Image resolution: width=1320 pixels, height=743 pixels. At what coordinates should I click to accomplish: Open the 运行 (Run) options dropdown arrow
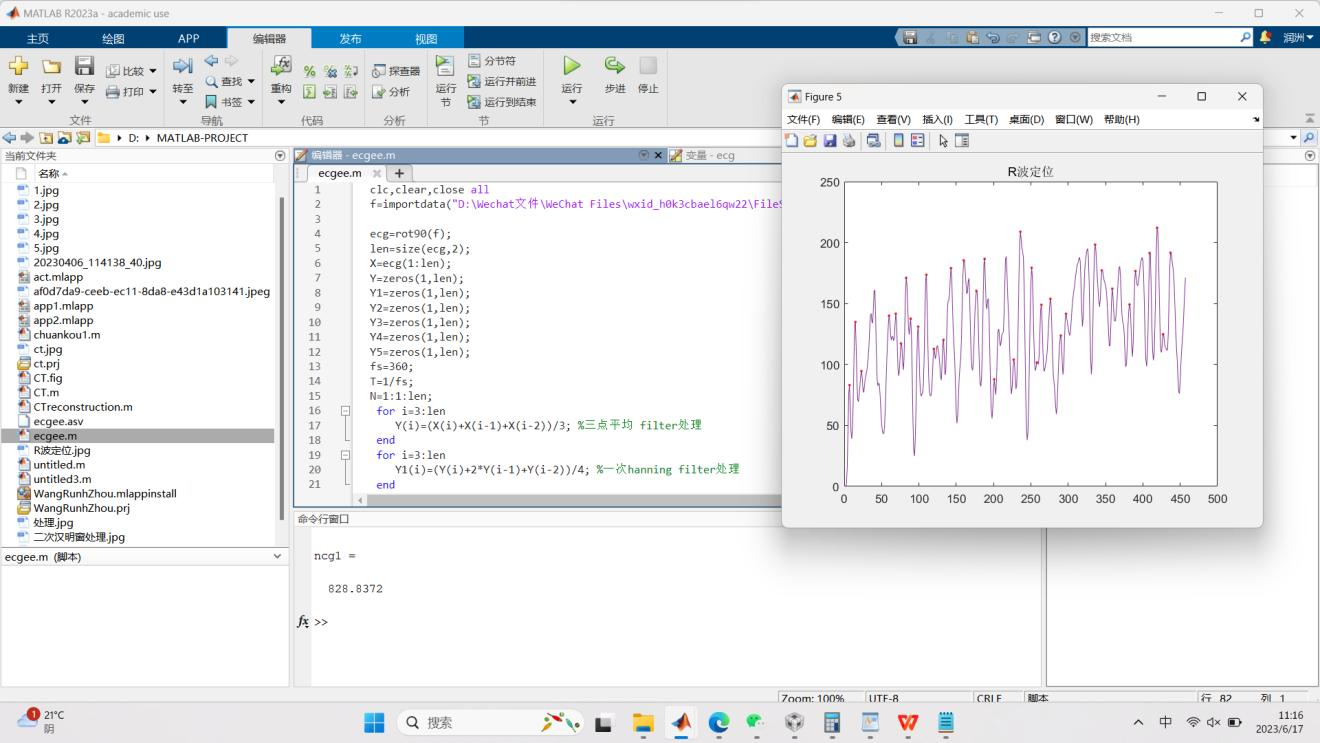572,102
